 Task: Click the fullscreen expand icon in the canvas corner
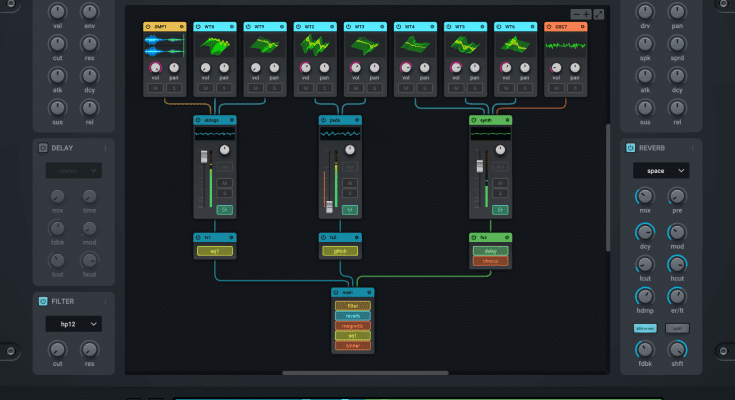coord(598,14)
